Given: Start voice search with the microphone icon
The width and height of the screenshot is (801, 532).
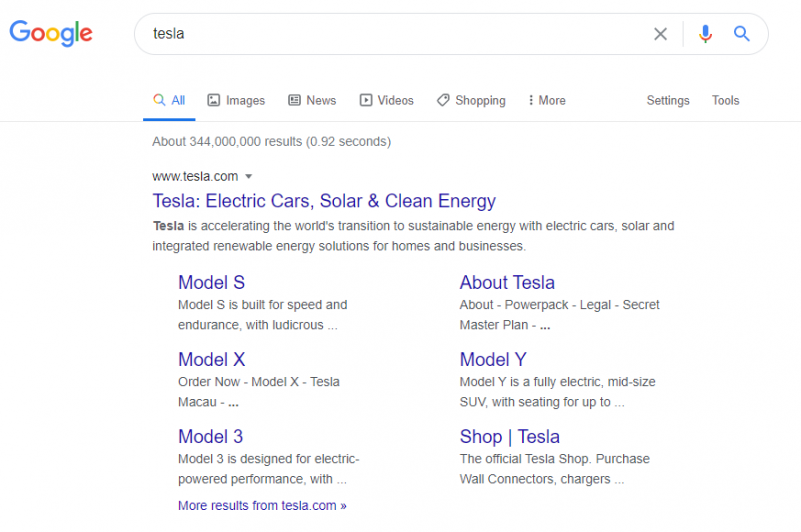Looking at the screenshot, I should pyautogui.click(x=705, y=34).
